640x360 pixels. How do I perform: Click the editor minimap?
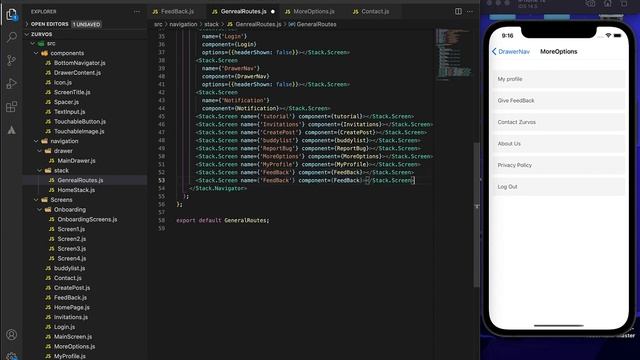click(x=453, y=53)
